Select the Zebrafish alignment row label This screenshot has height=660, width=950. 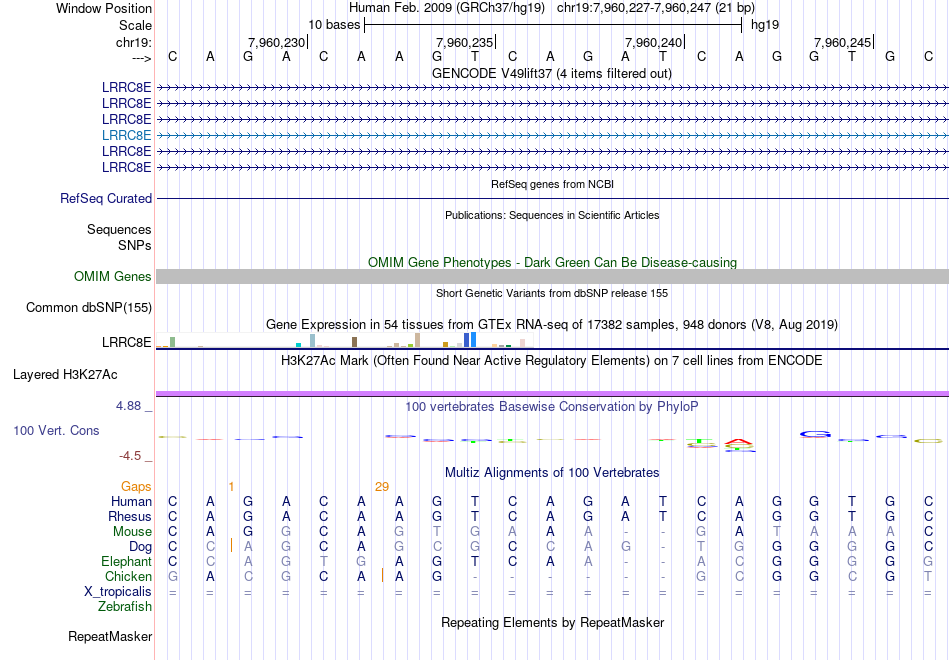coord(125,606)
